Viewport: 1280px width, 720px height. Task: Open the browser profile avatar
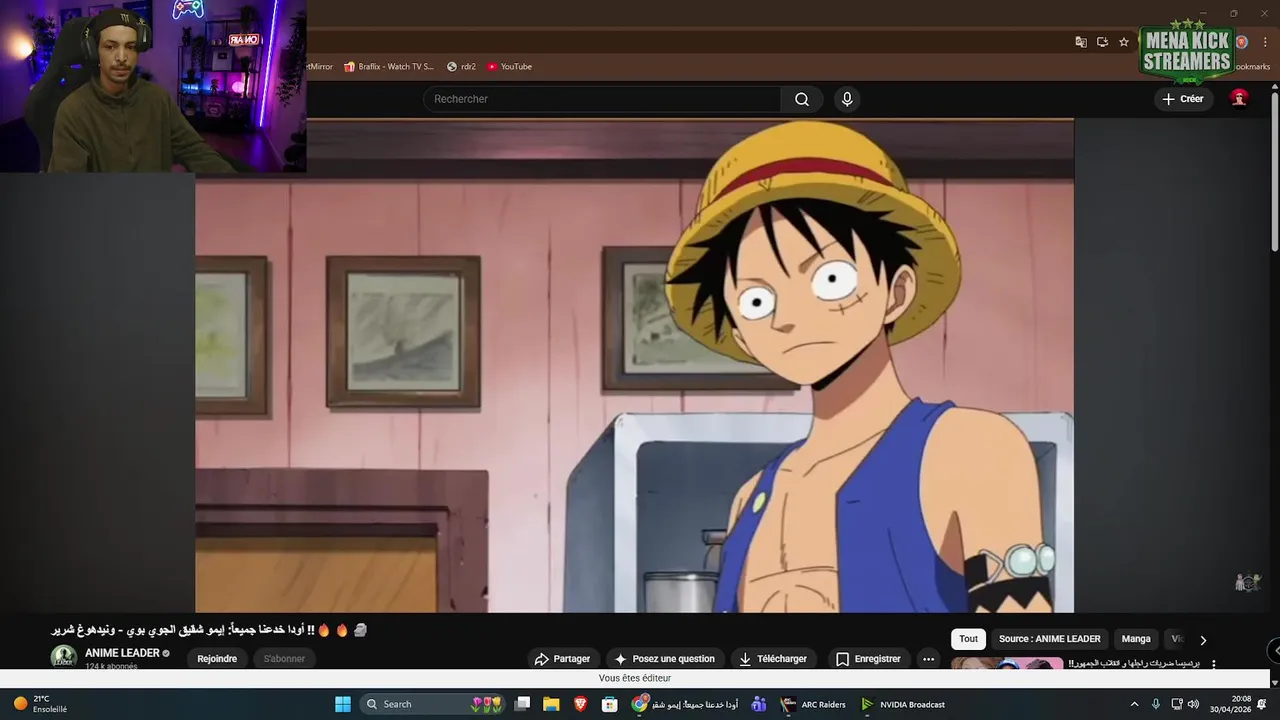pyautogui.click(x=1242, y=42)
